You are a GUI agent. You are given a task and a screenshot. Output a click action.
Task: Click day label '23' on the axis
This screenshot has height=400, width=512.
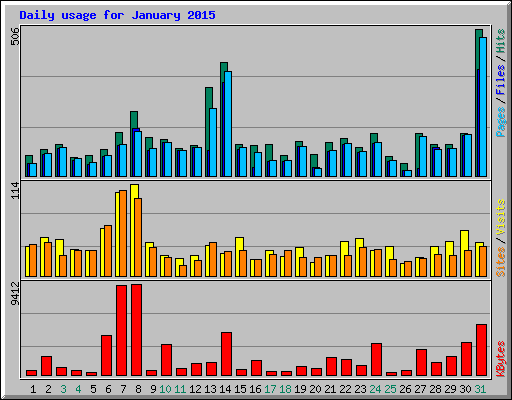pyautogui.click(x=360, y=389)
